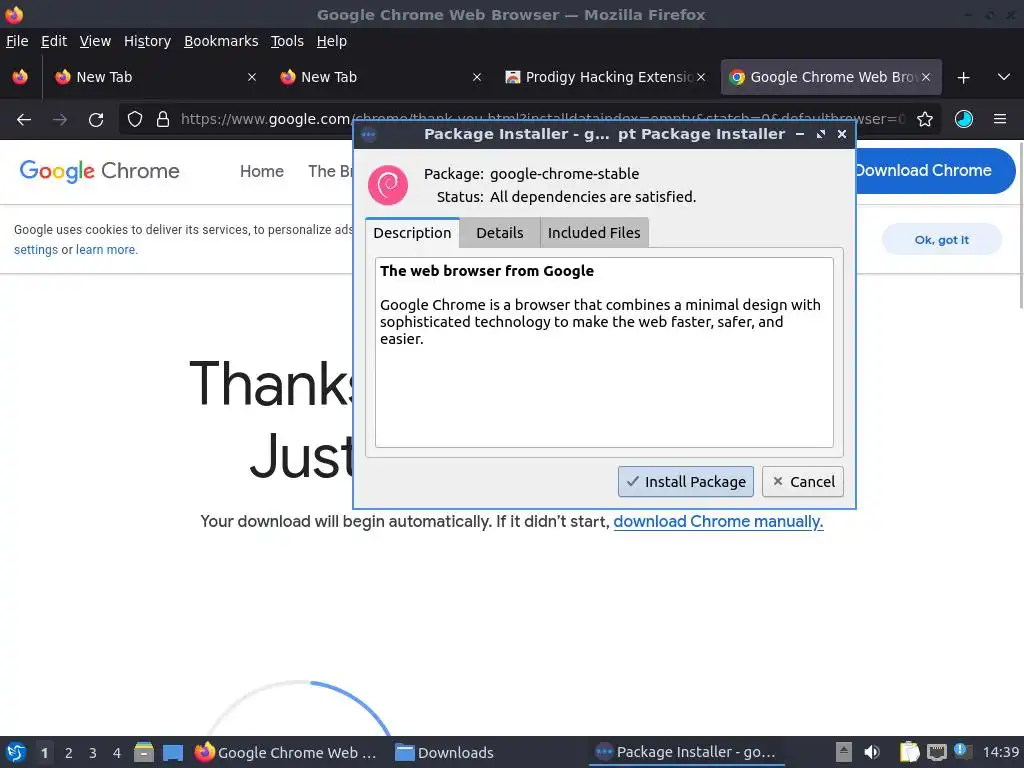Viewport: 1024px width, 768px height.
Task: Open the View menu
Action: point(95,41)
